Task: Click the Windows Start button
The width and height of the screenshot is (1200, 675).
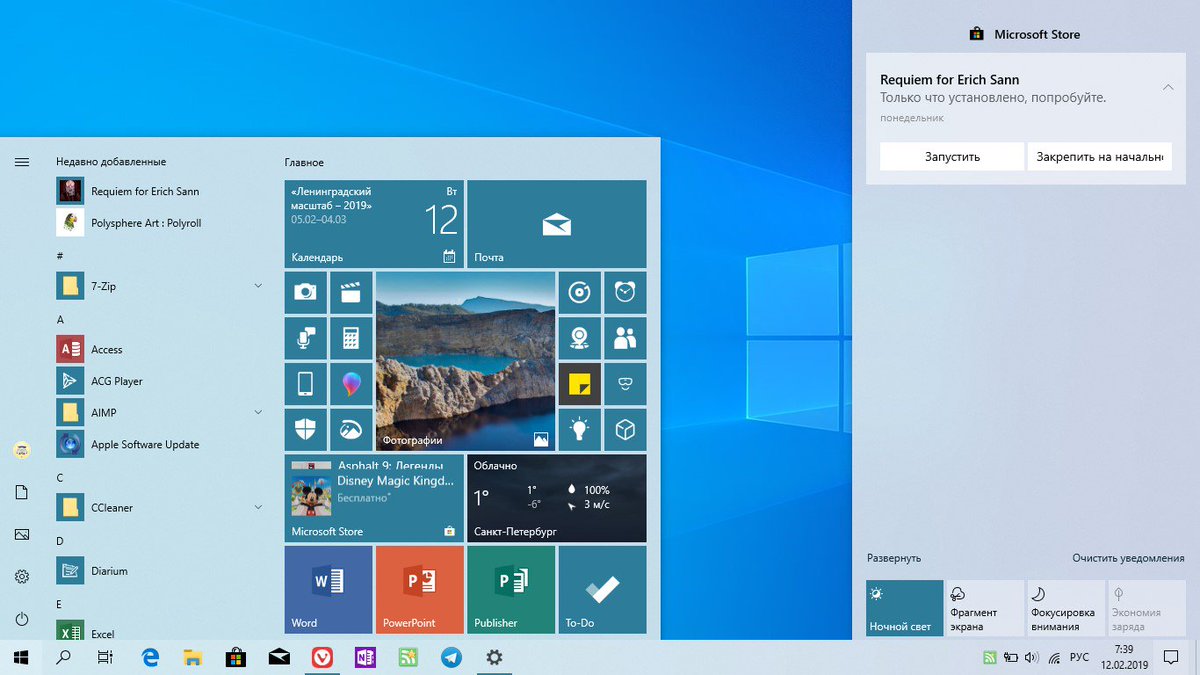Action: [x=21, y=657]
